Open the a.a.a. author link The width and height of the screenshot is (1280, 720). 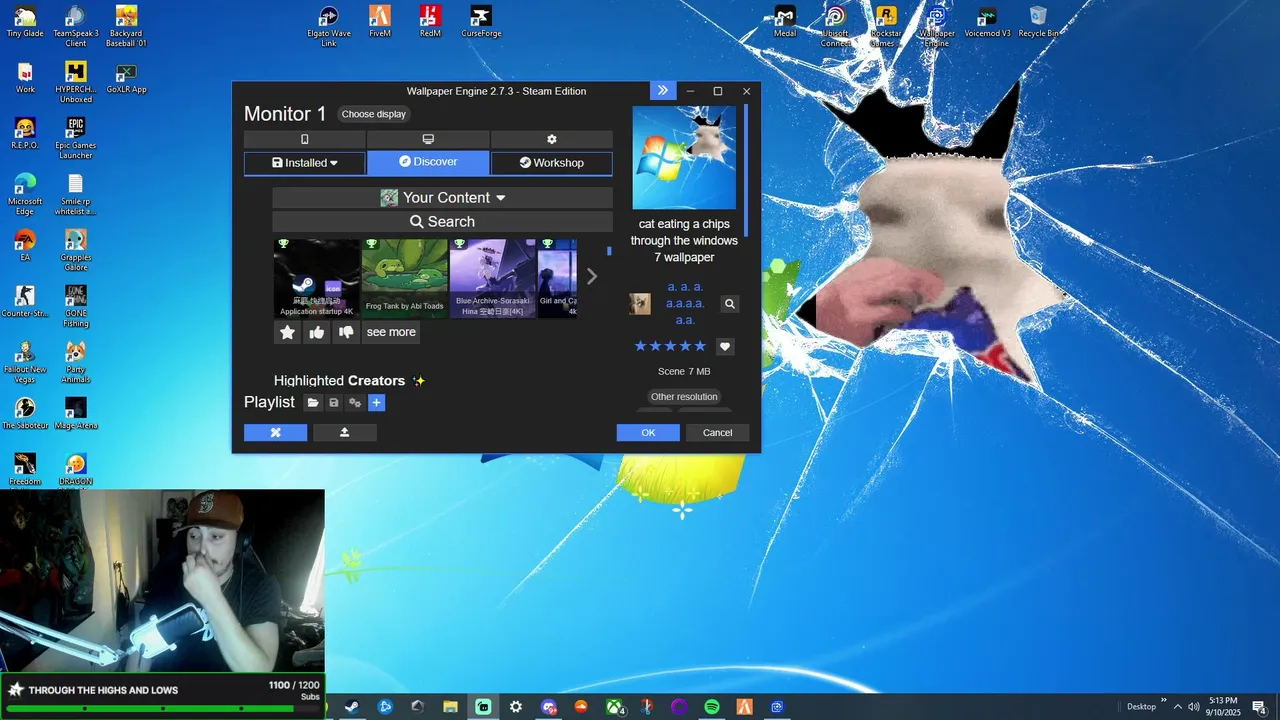(685, 303)
